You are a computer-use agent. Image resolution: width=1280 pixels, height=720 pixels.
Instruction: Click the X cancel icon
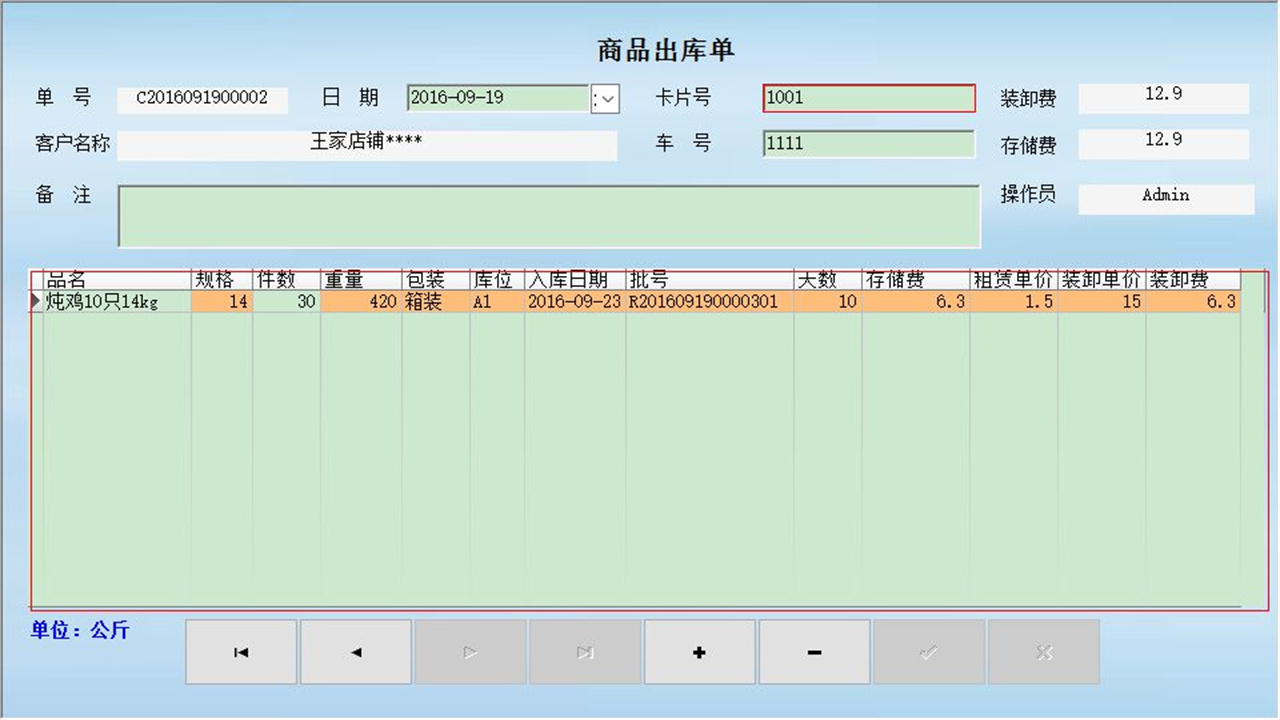tap(1043, 652)
